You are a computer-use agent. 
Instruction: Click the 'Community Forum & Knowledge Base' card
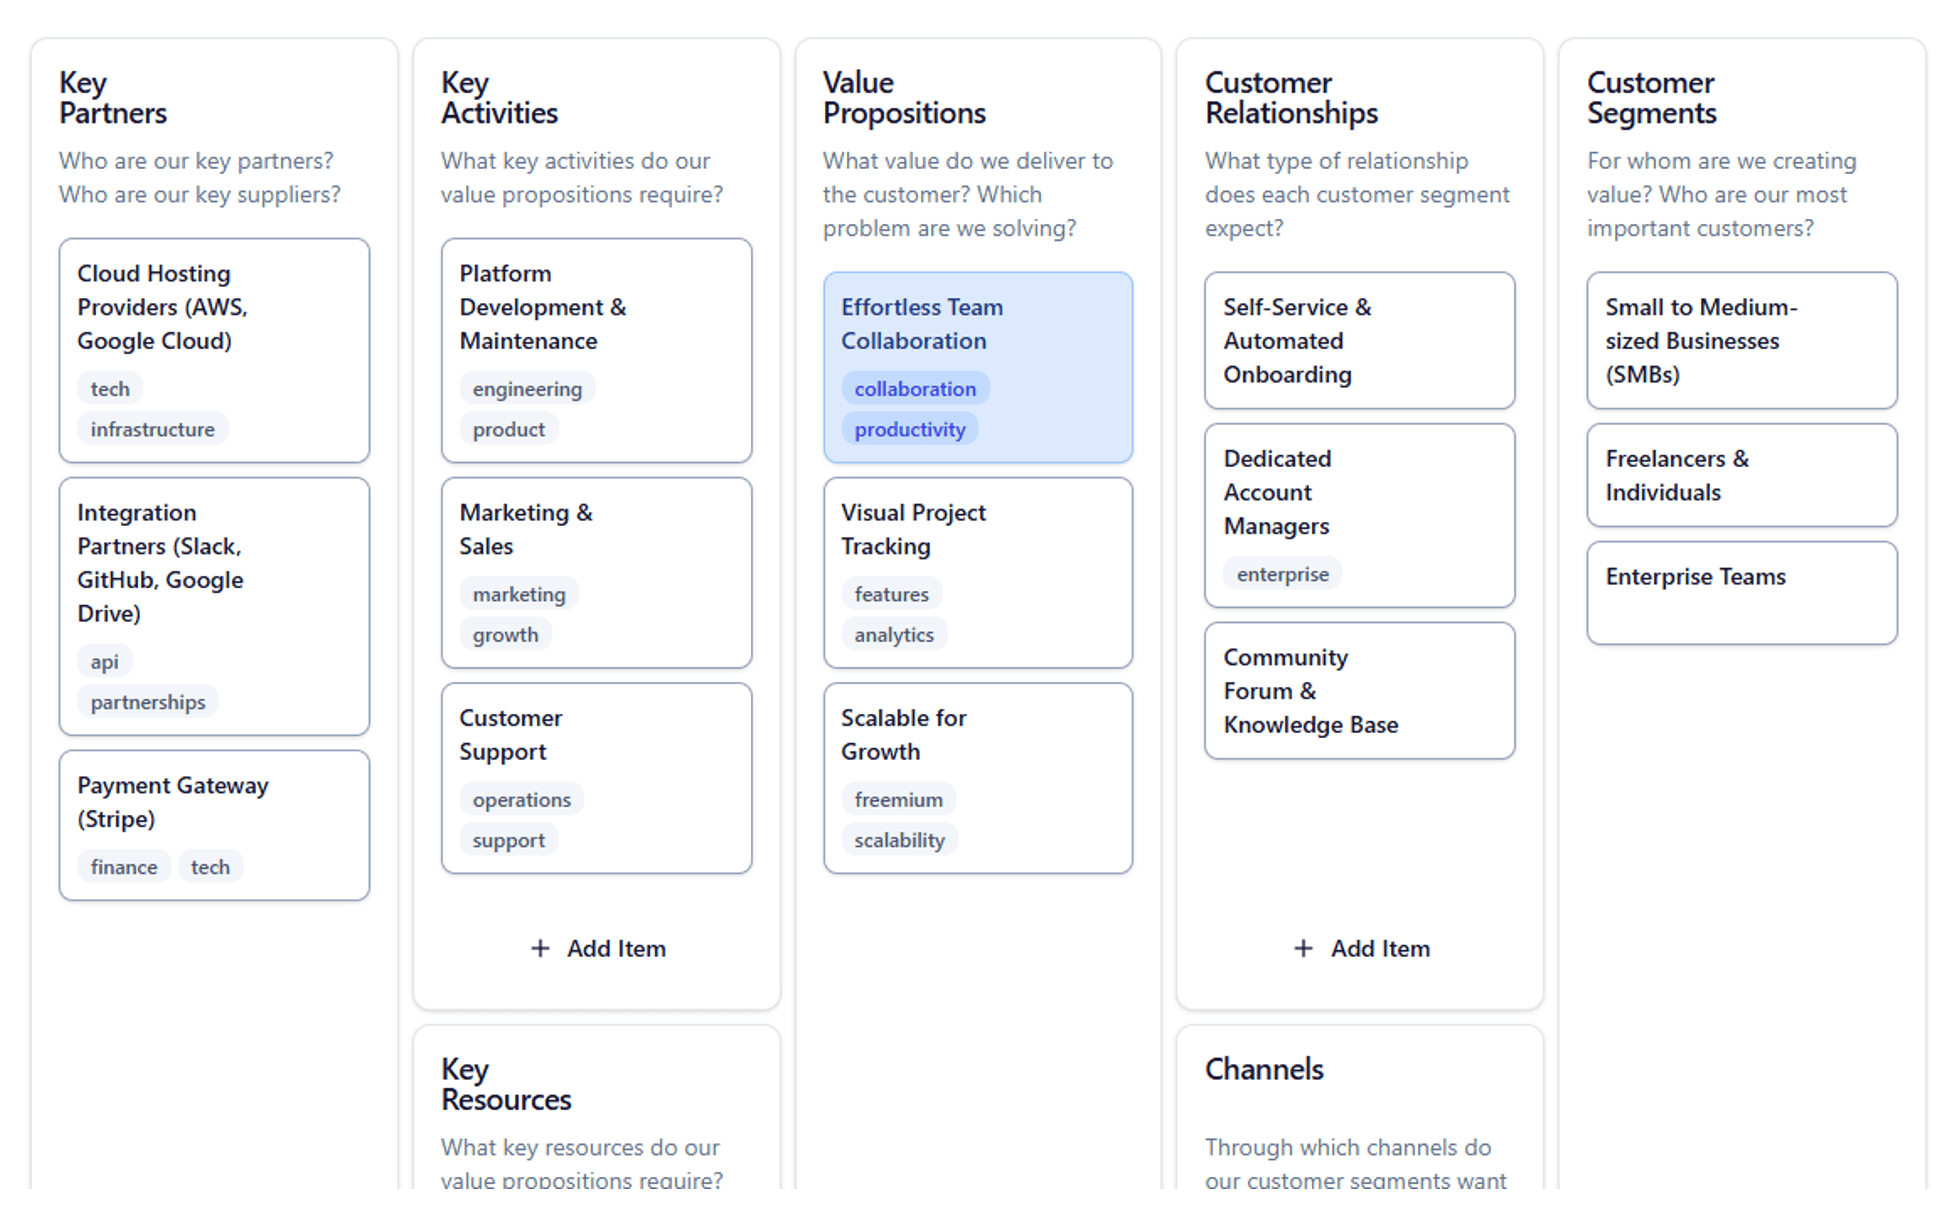tap(1360, 690)
